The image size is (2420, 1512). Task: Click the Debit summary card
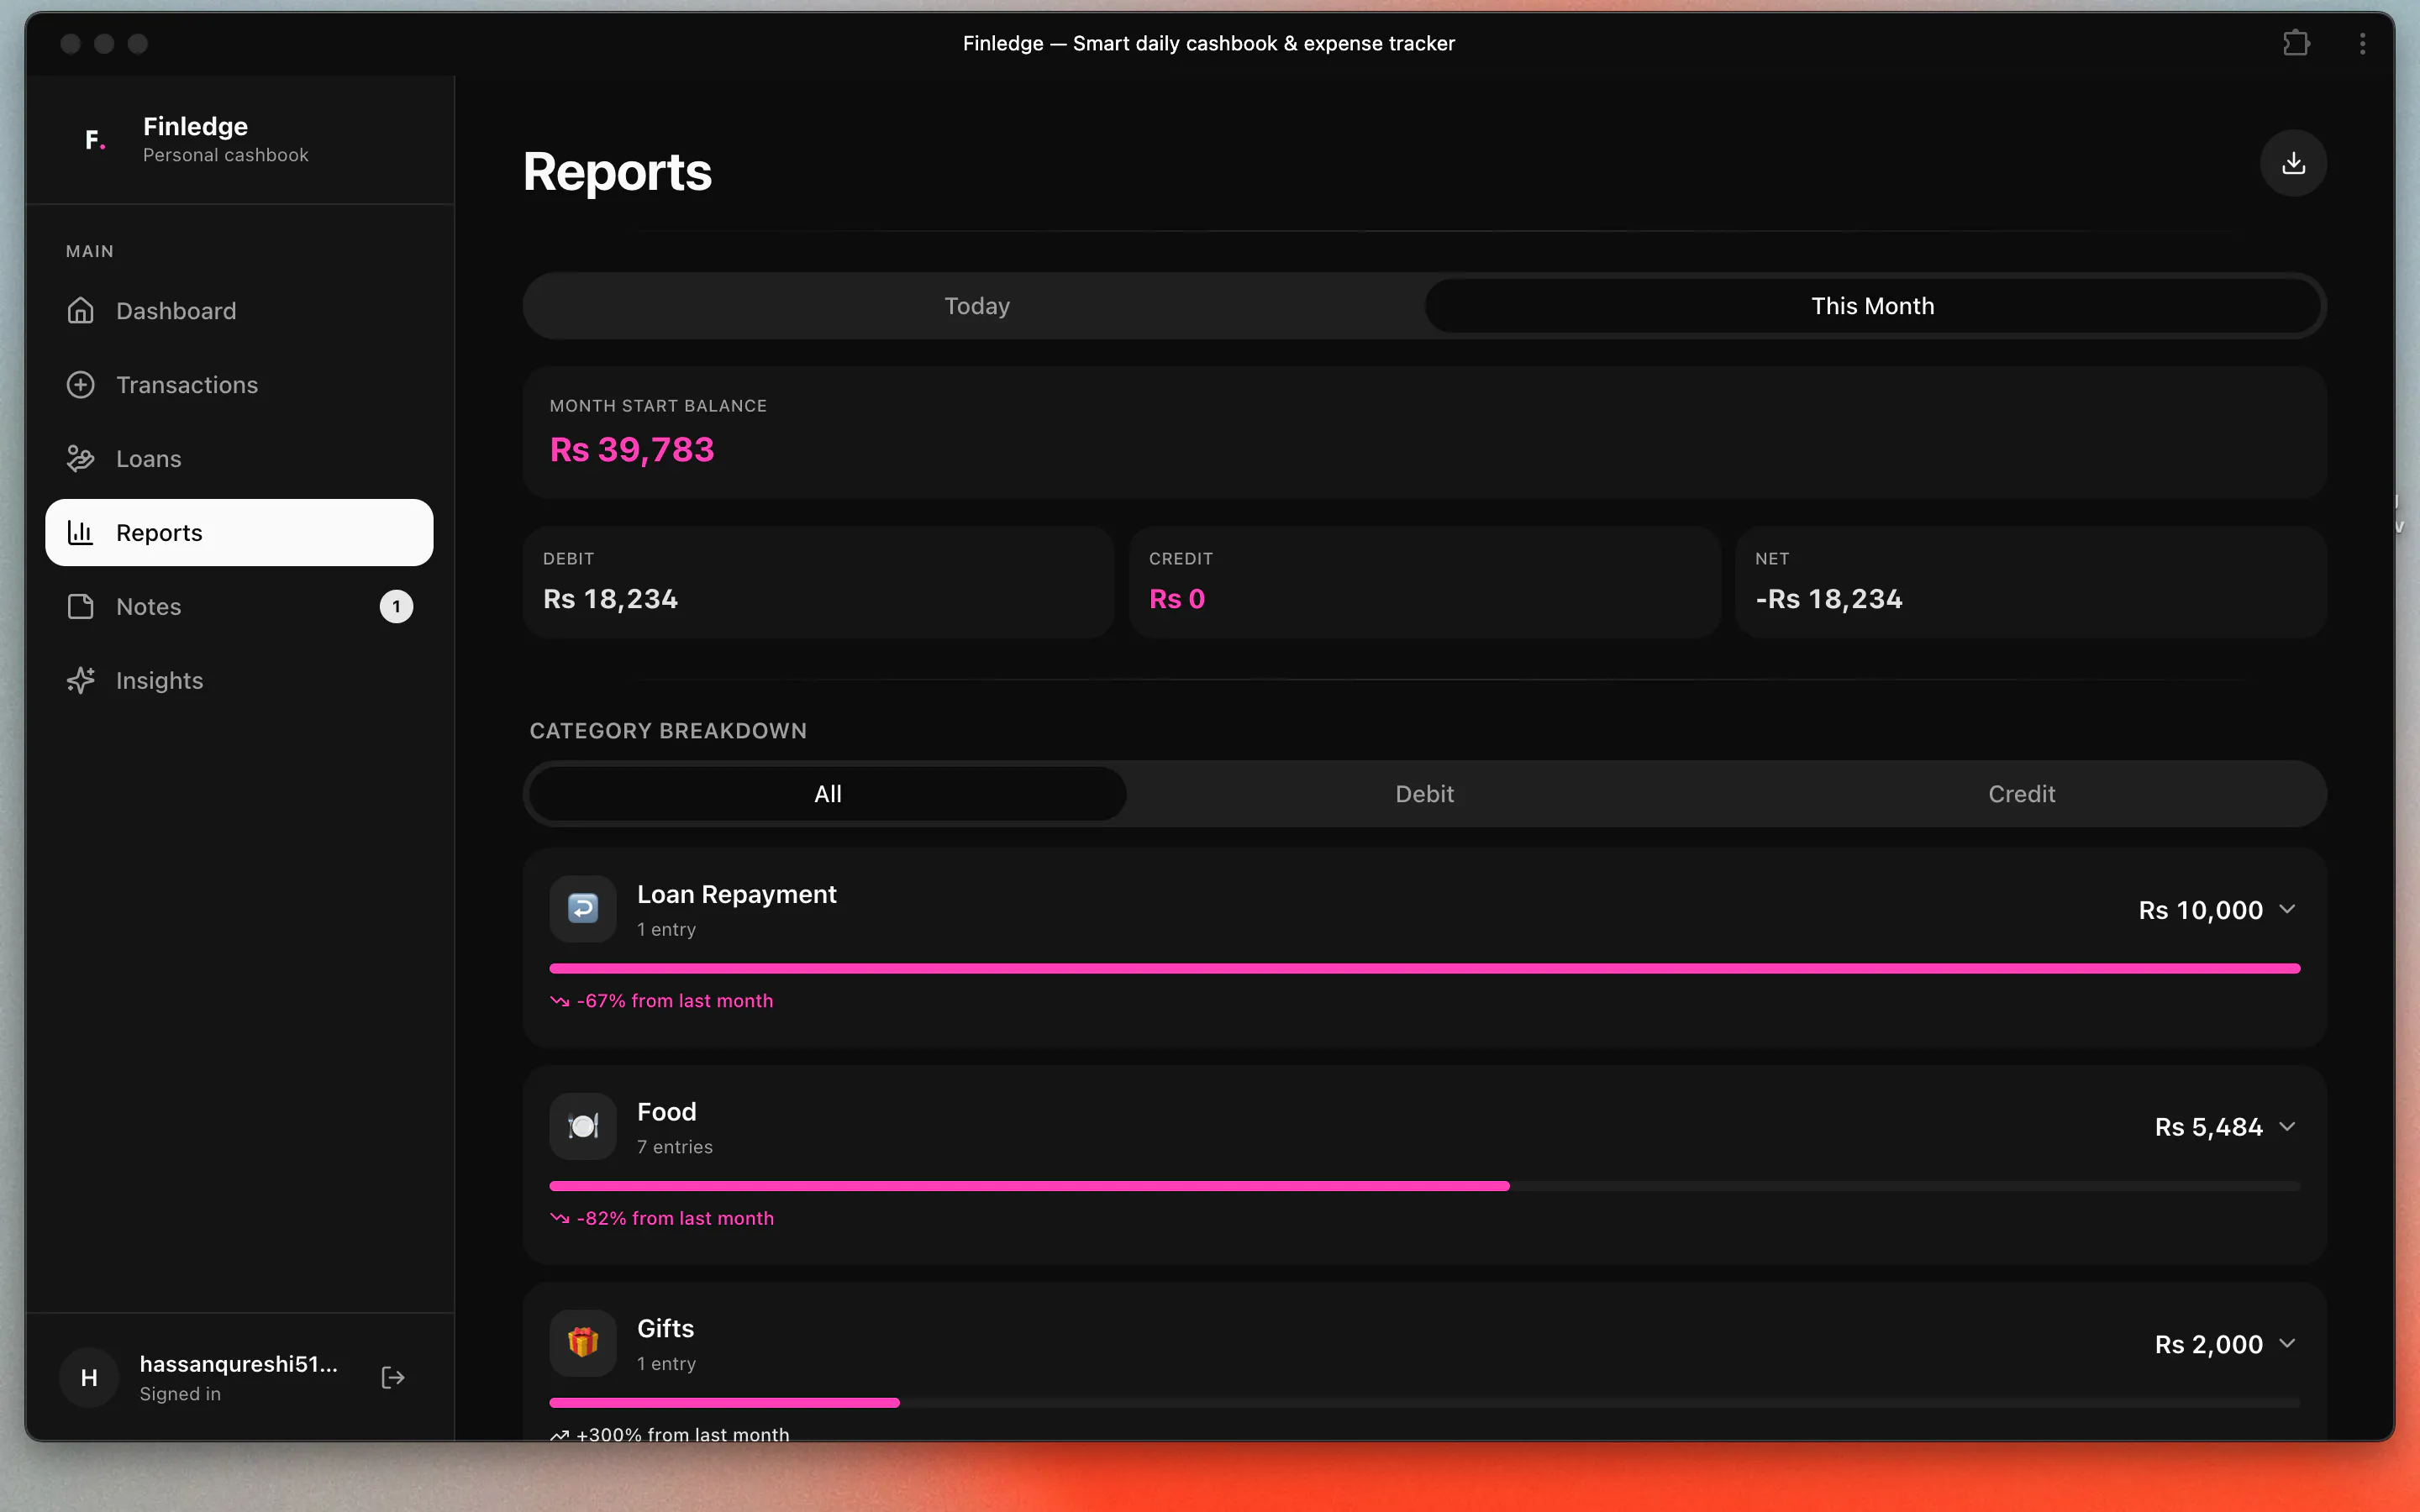point(818,582)
